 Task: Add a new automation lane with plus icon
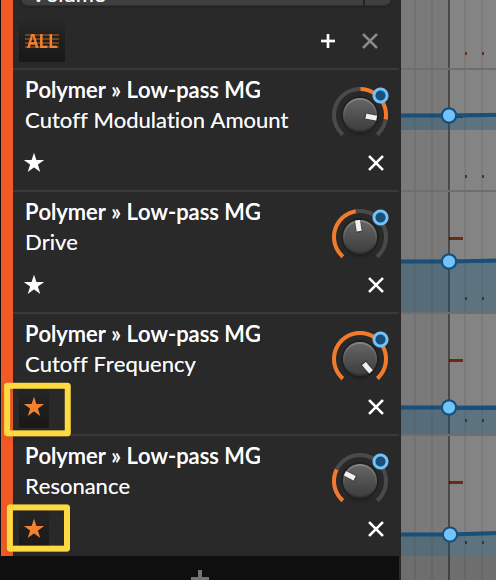(x=328, y=41)
